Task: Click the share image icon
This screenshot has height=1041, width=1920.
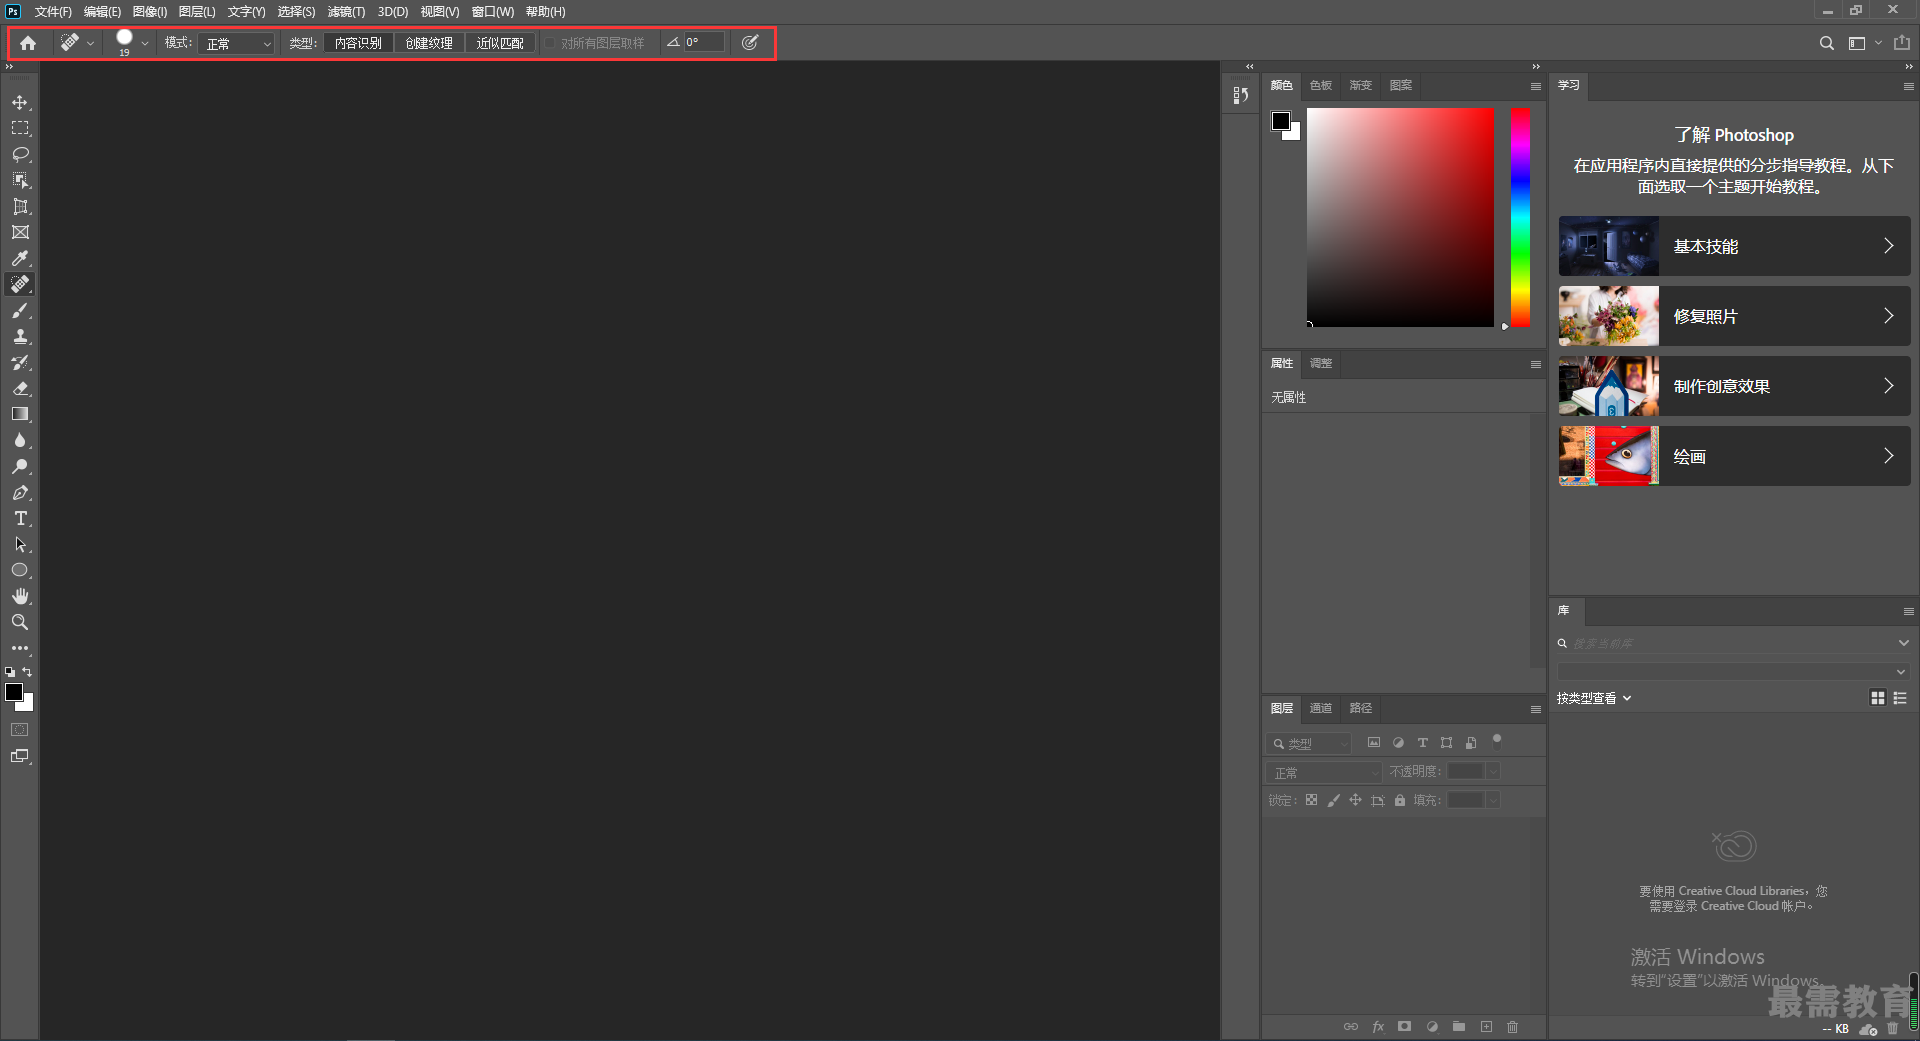Action: coord(1902,43)
